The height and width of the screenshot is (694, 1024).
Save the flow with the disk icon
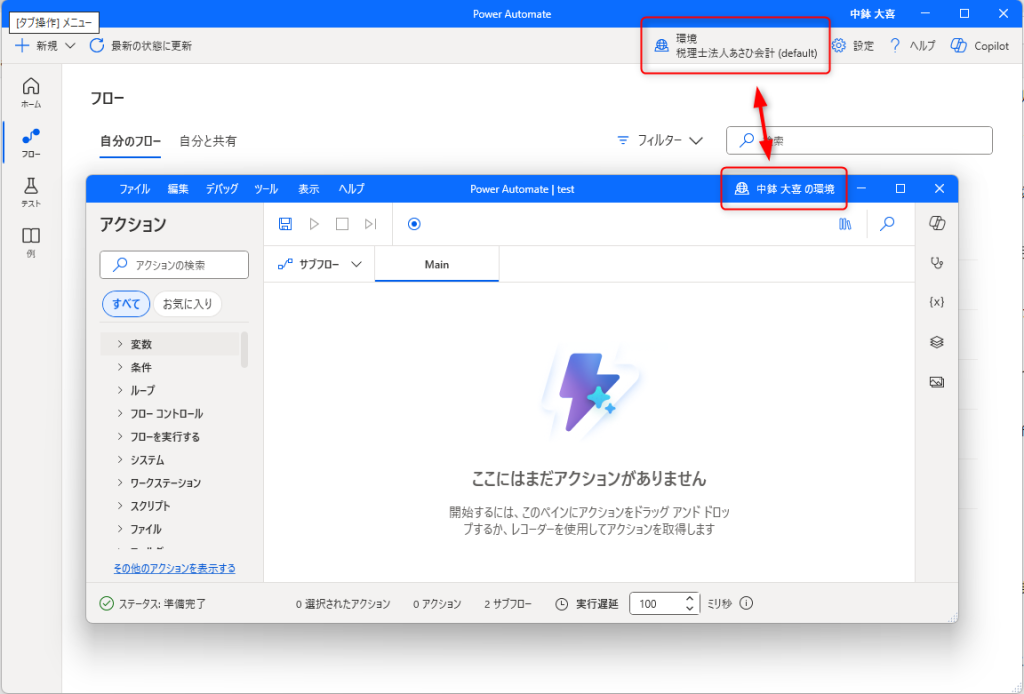285,224
